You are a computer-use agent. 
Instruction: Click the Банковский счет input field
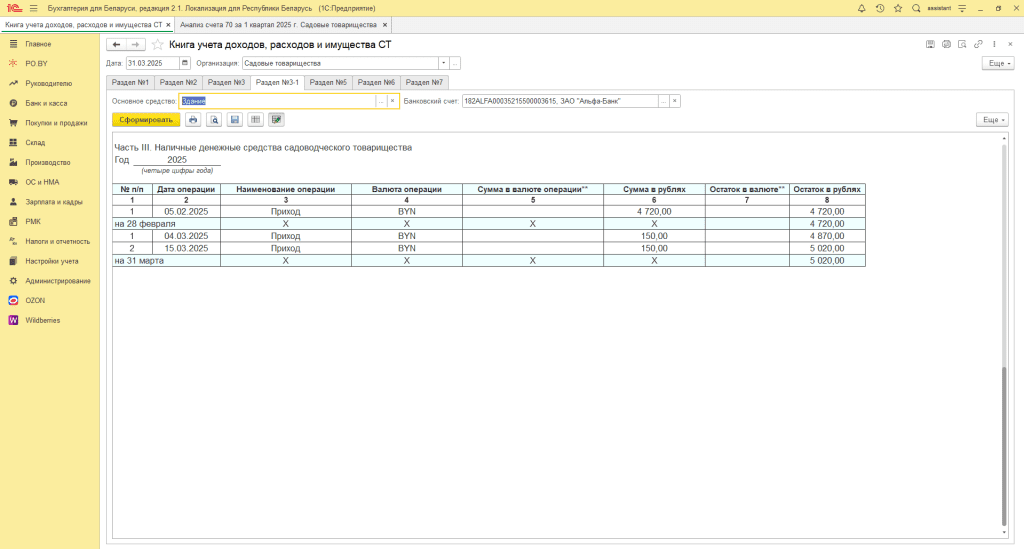pos(560,101)
